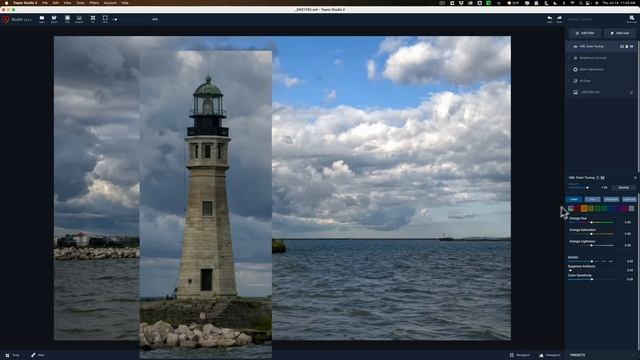
Task: Expand the Brightness Contrast layer arrow
Action: pos(569,58)
